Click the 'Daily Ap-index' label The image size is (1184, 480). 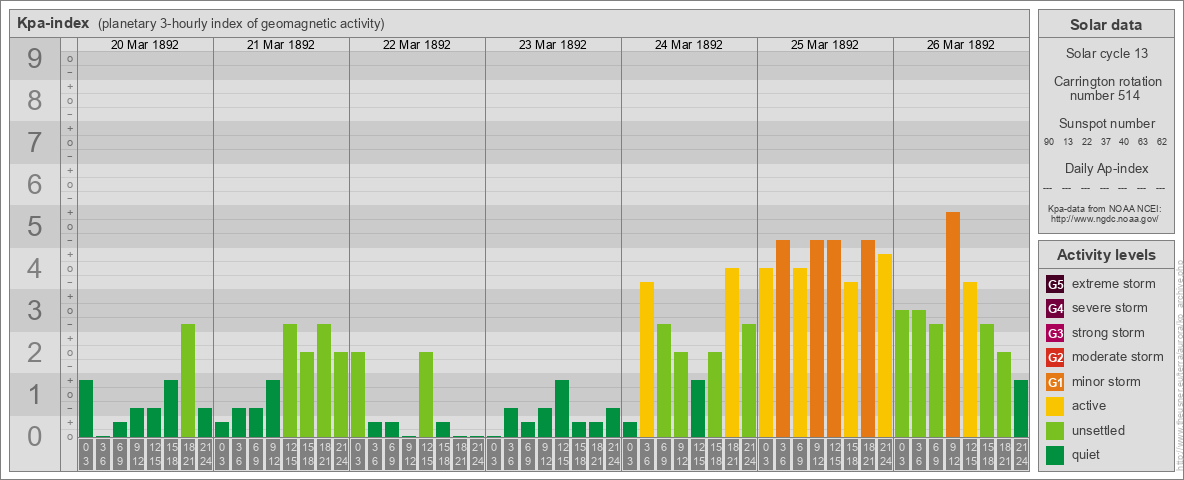point(1105,168)
